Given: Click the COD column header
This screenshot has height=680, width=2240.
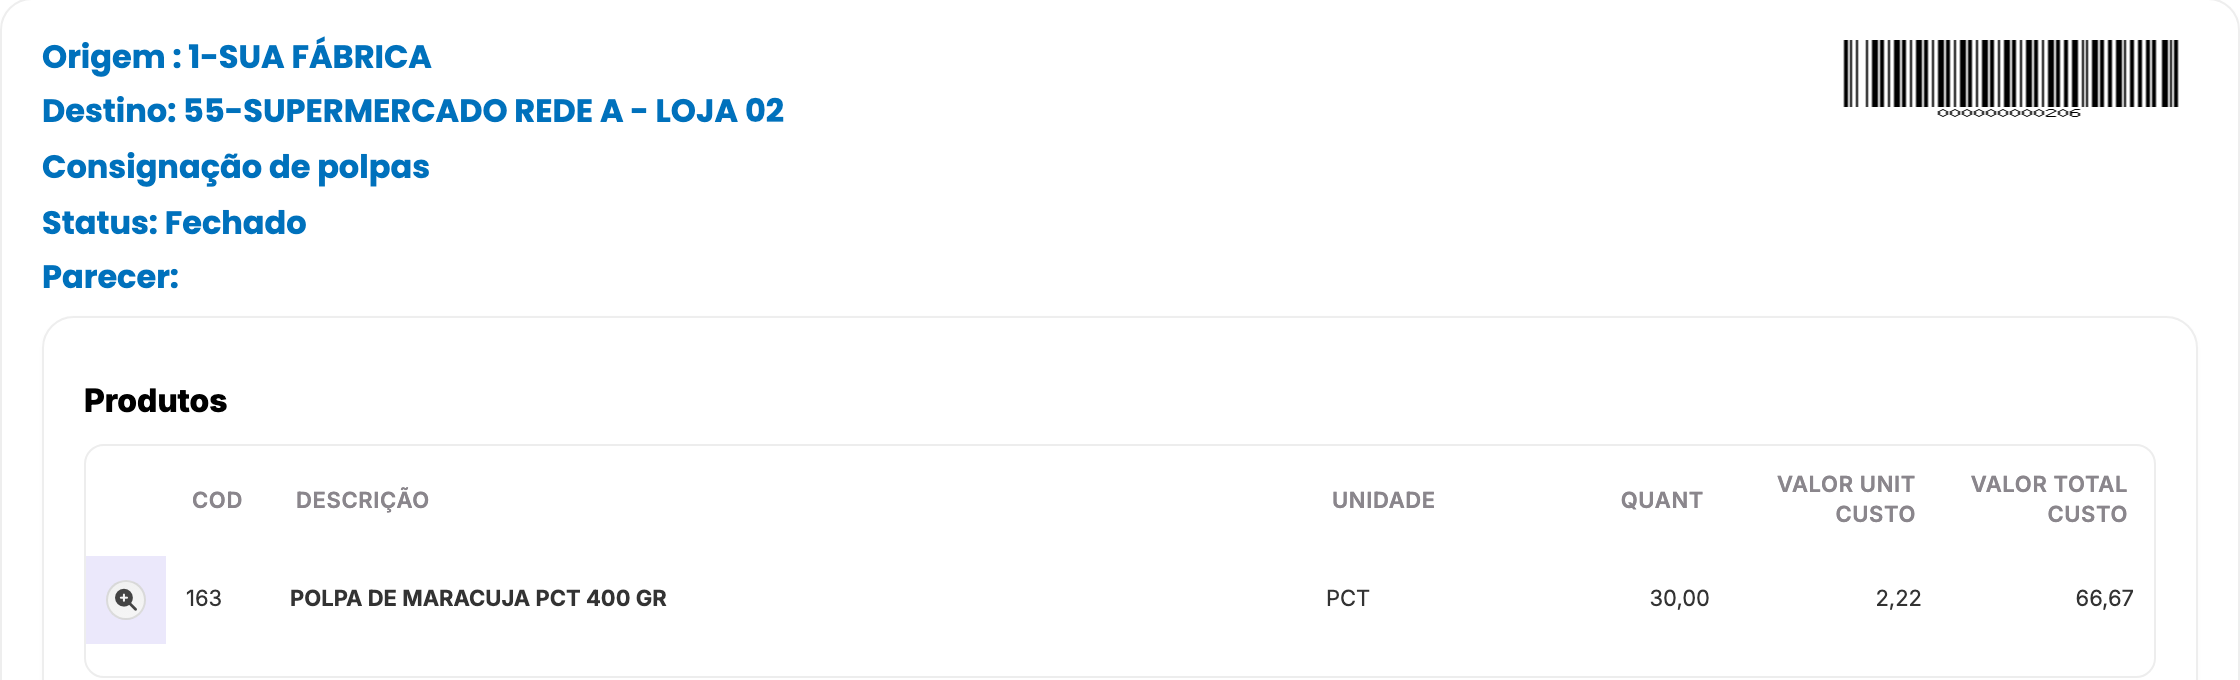Looking at the screenshot, I should [x=217, y=500].
